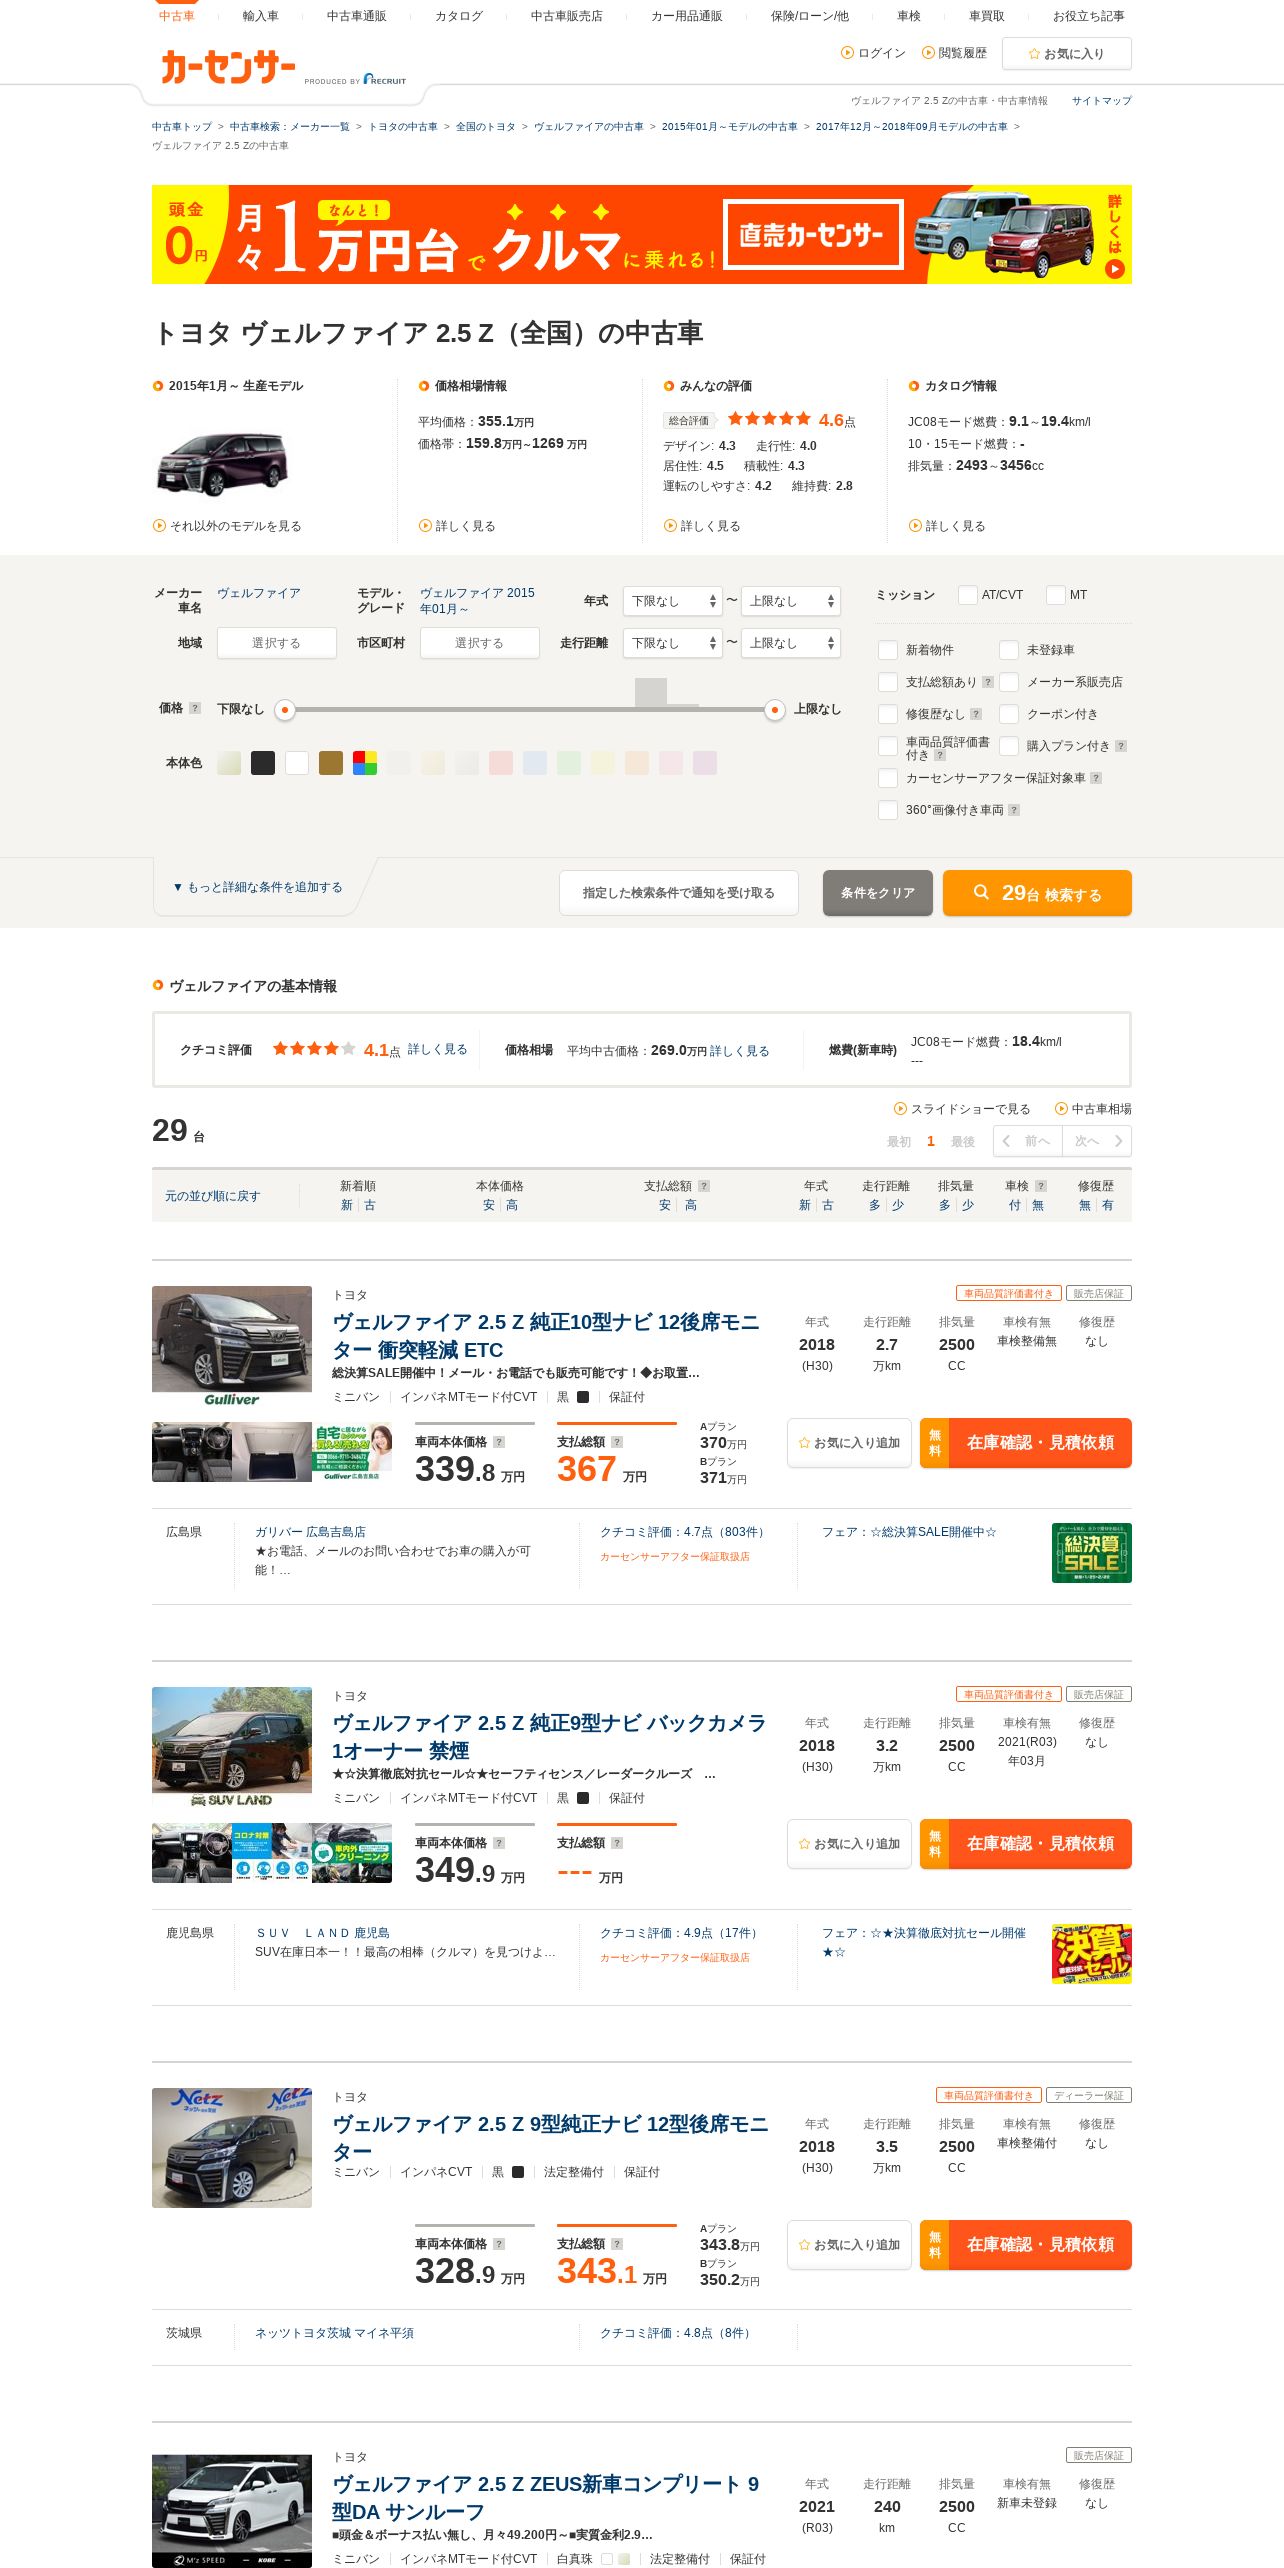
Task: Open 車買取 top menu item
Action: (986, 16)
